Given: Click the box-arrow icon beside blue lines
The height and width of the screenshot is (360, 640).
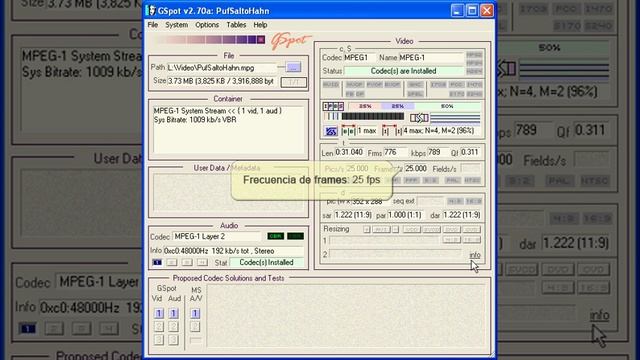Looking at the screenshot, I should (419, 118).
